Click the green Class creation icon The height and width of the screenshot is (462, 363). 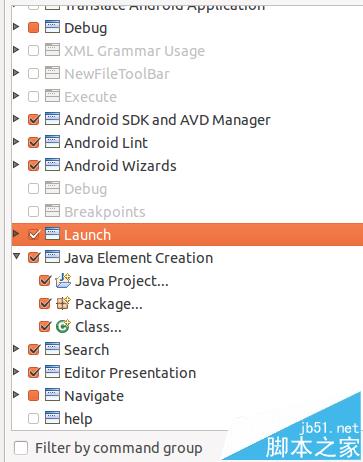pyautogui.click(x=63, y=326)
